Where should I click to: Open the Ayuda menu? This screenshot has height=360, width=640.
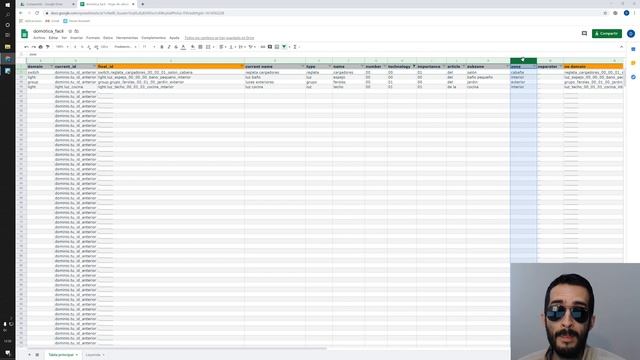pos(174,38)
